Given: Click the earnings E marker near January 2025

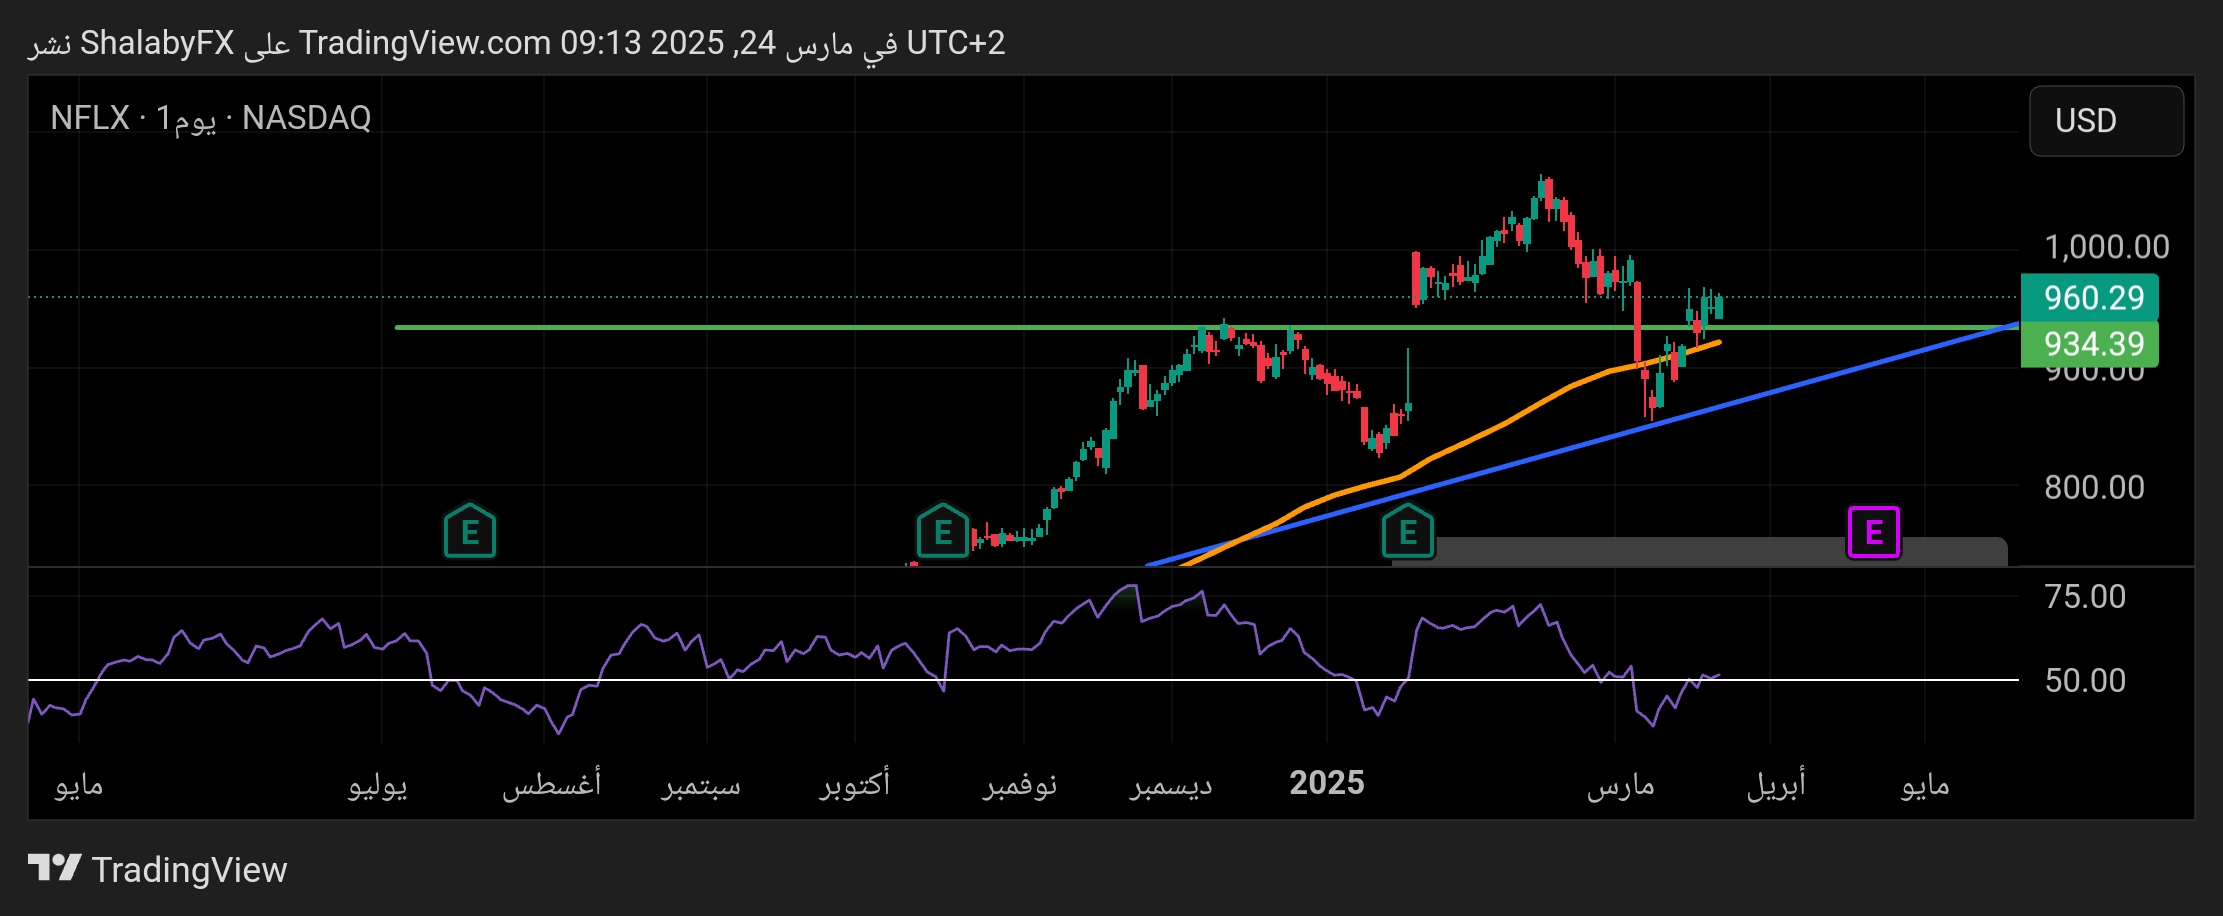Looking at the screenshot, I should 1408,531.
